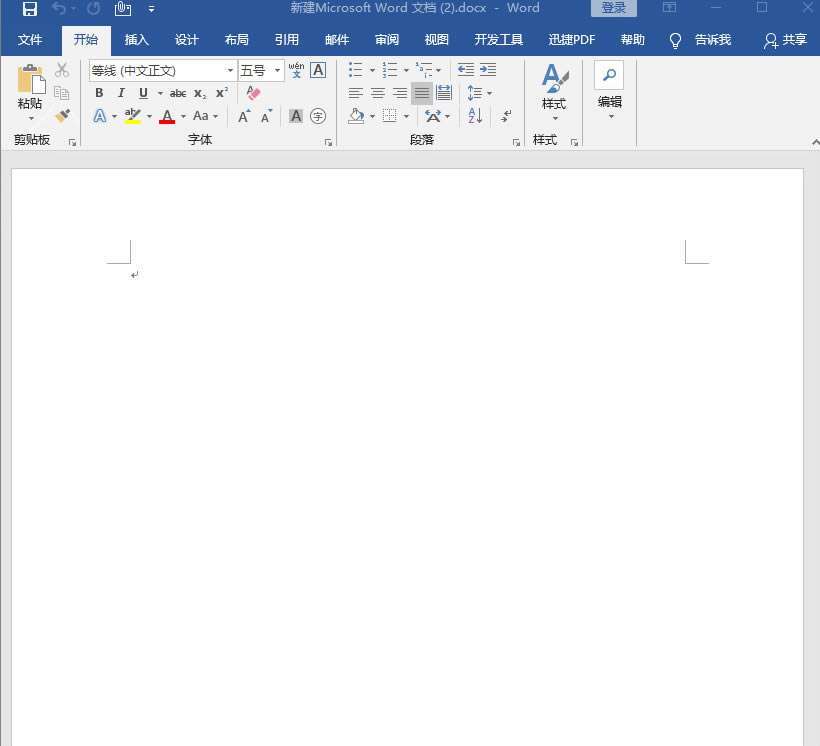Click the Clear Formatting eraser icon
This screenshot has height=746, width=820.
click(x=253, y=93)
